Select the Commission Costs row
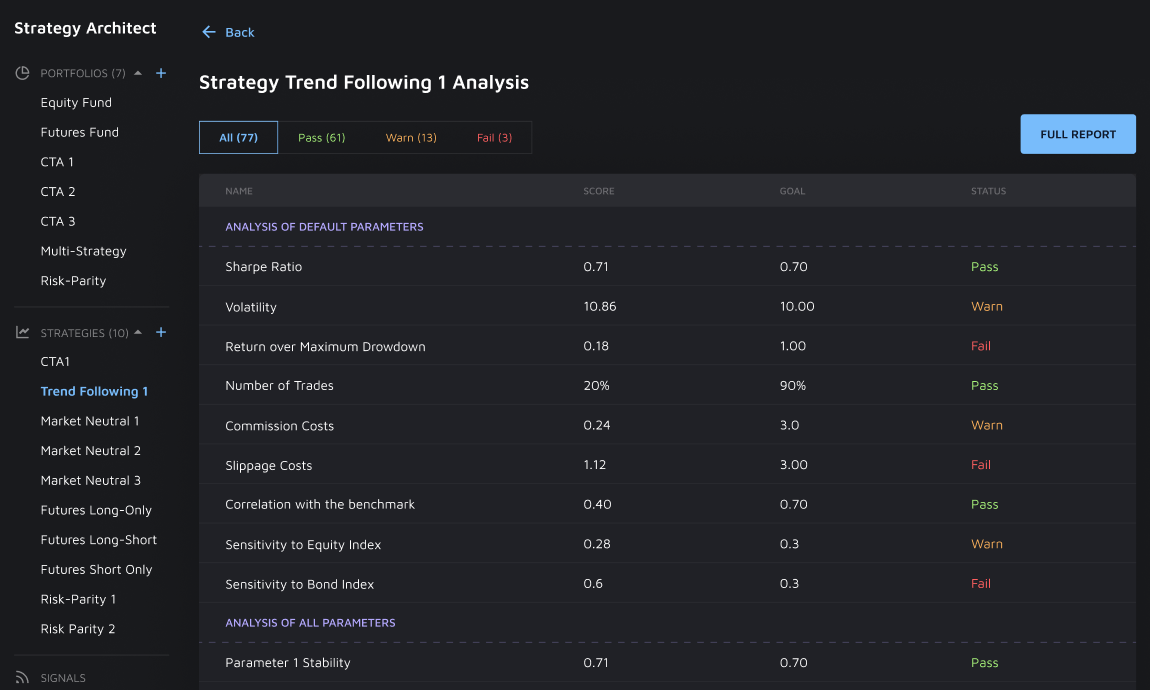This screenshot has width=1150, height=690. click(667, 425)
